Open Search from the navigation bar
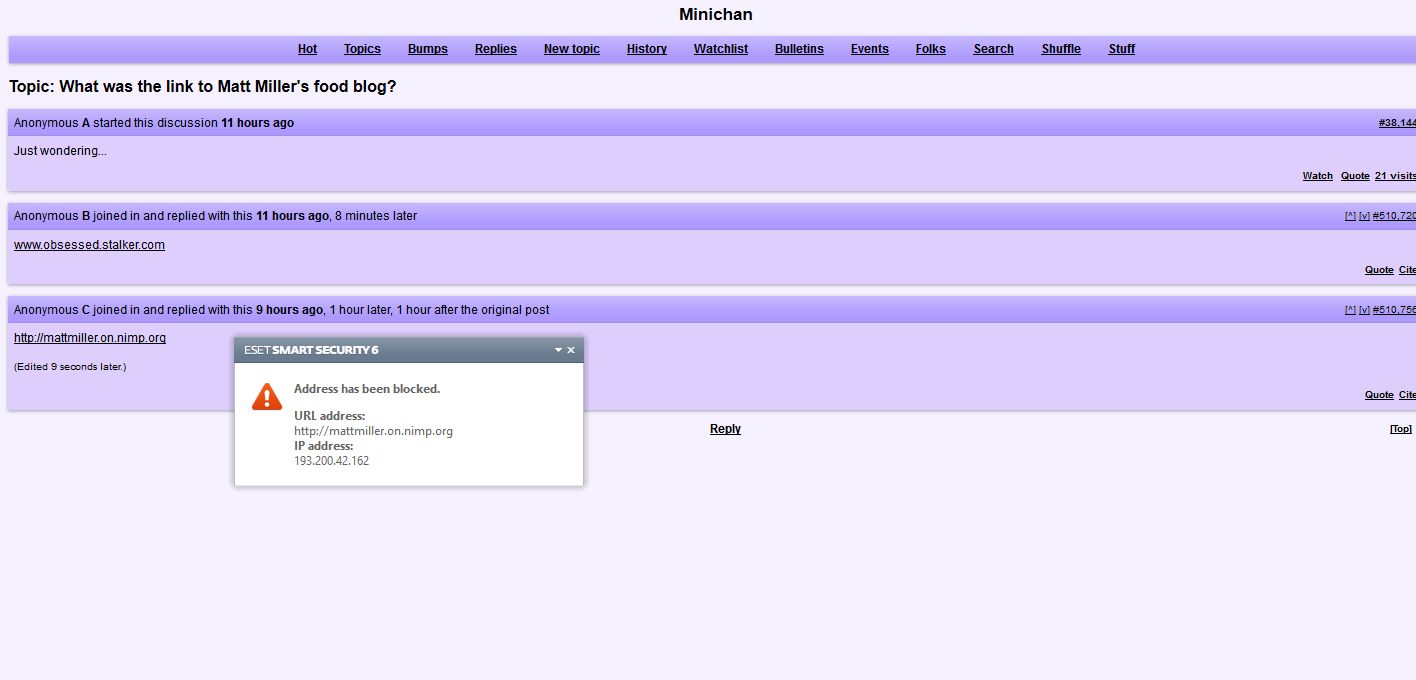This screenshot has height=680, width=1416. pyautogui.click(x=994, y=49)
